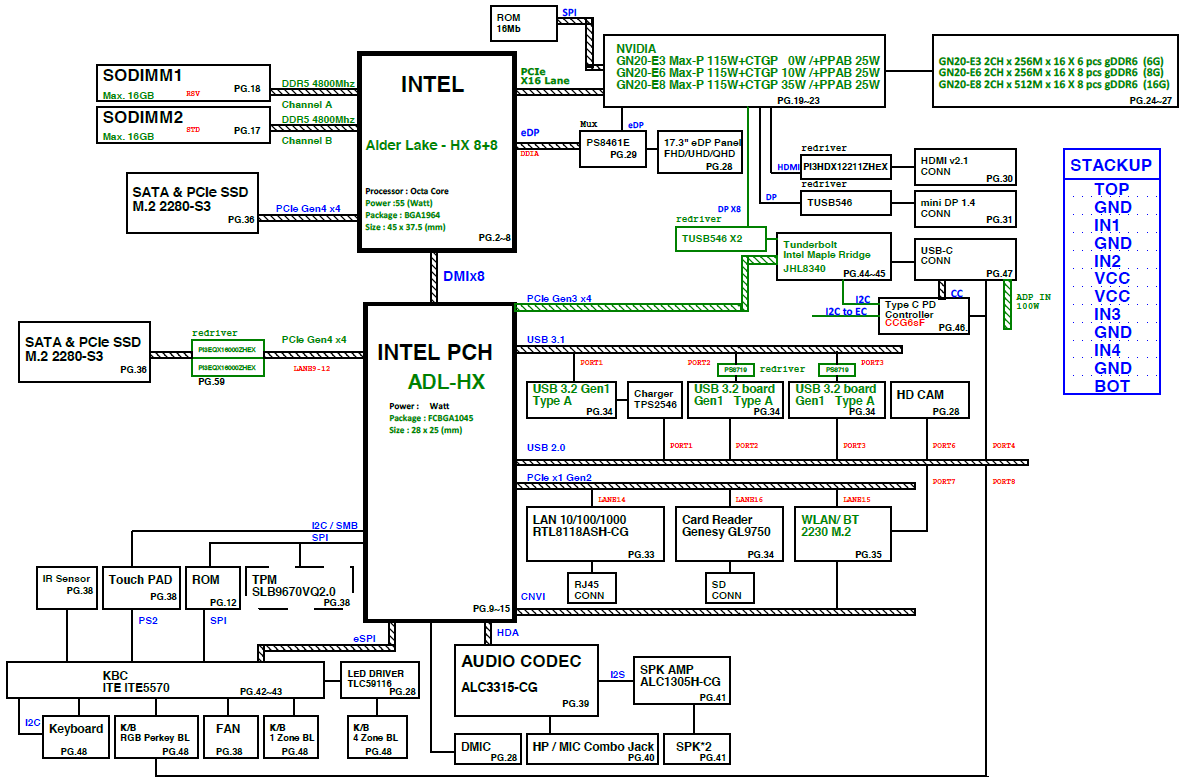The image size is (1186, 780).
Task: Click the SPK*2 block
Action: (697, 749)
